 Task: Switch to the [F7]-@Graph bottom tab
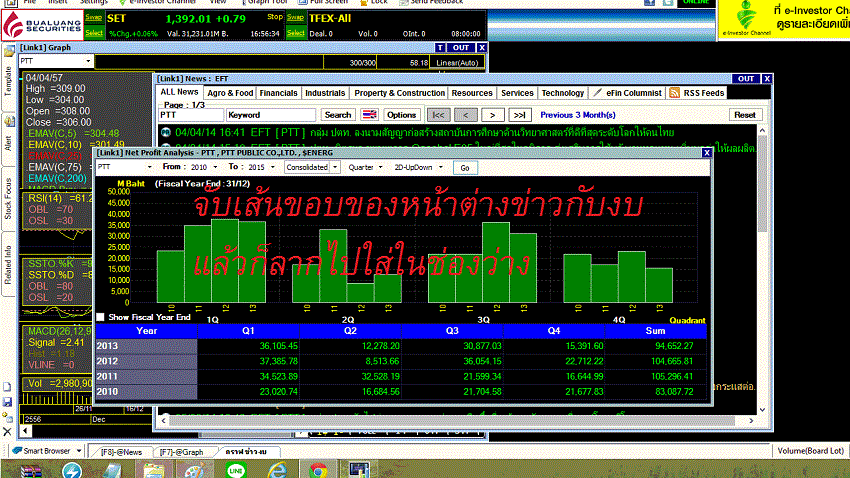click(x=182, y=452)
